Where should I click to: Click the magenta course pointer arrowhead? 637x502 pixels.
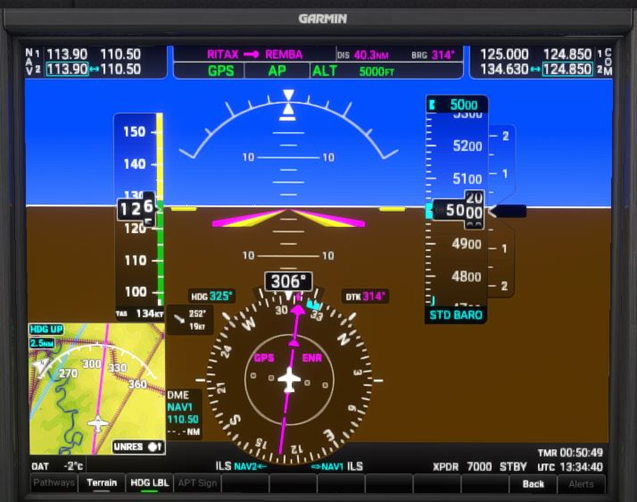click(x=298, y=310)
